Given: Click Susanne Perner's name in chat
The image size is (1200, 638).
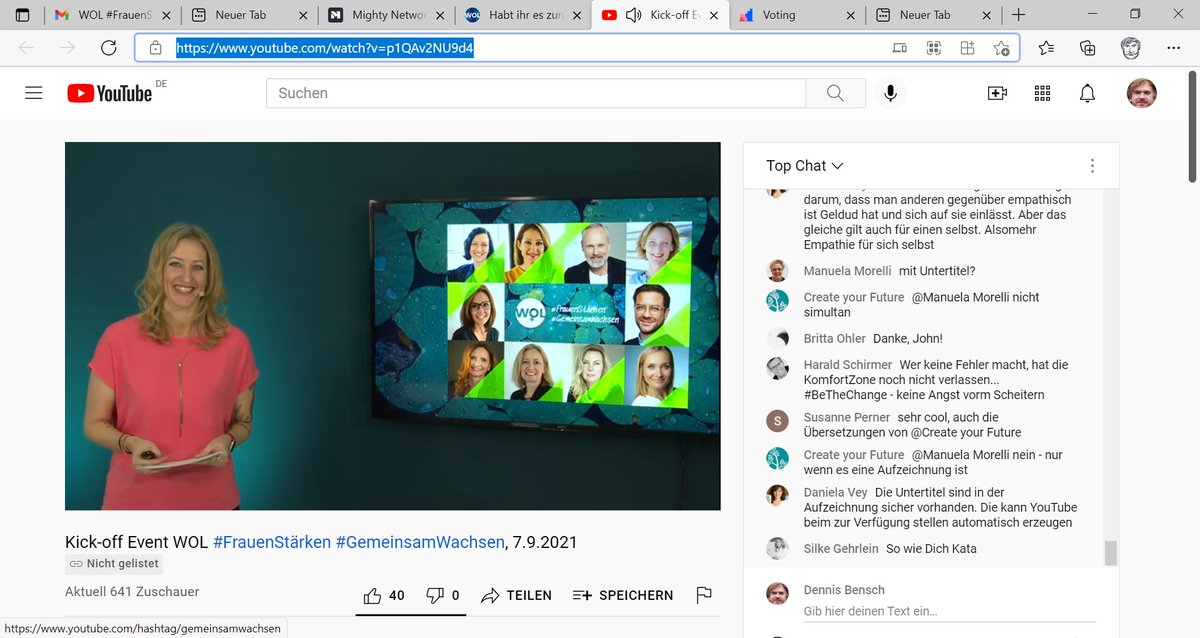Looking at the screenshot, I should point(846,417).
